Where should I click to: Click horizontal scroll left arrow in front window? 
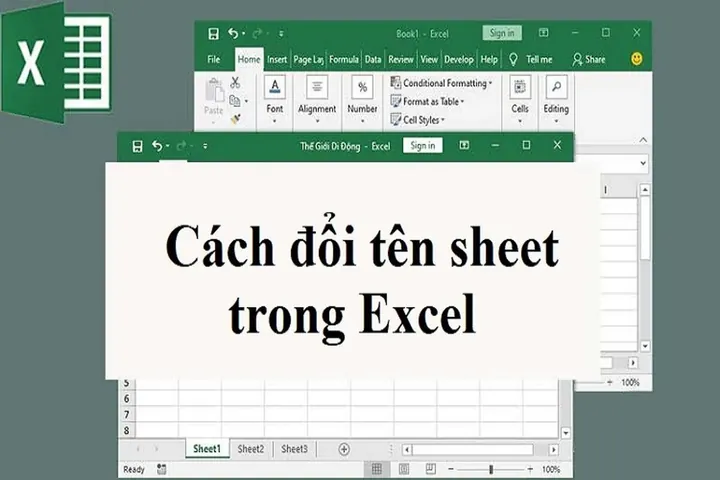(x=407, y=449)
